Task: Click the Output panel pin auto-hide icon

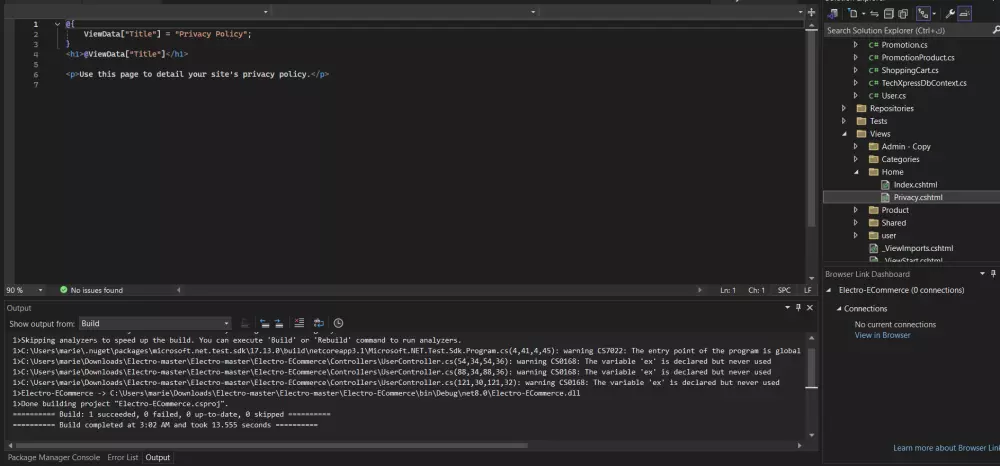Action: point(798,308)
